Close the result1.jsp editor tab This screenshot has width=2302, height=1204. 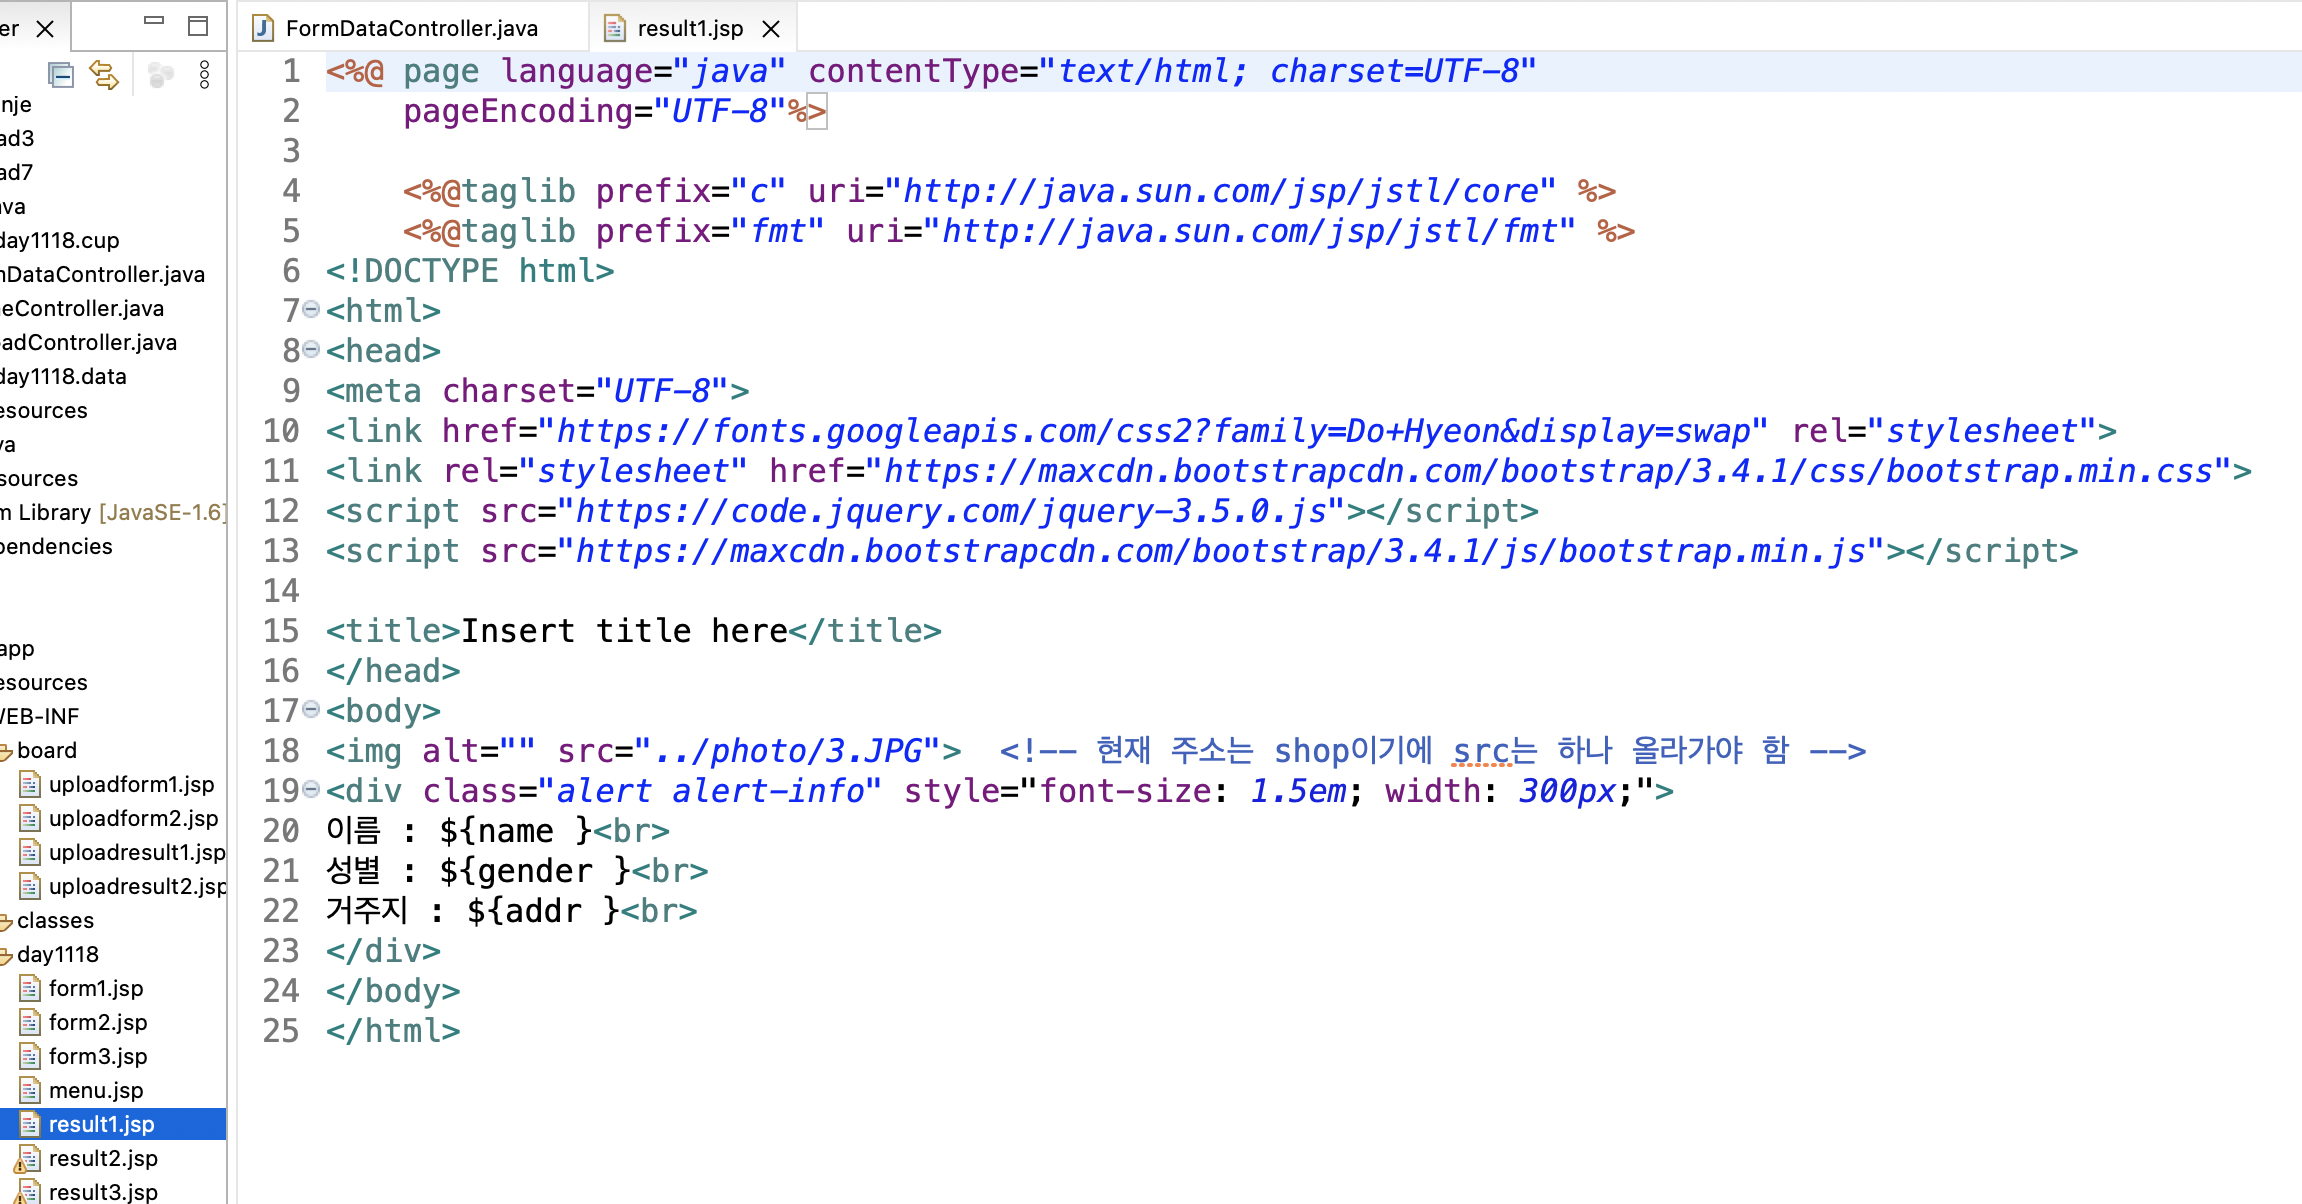click(771, 29)
